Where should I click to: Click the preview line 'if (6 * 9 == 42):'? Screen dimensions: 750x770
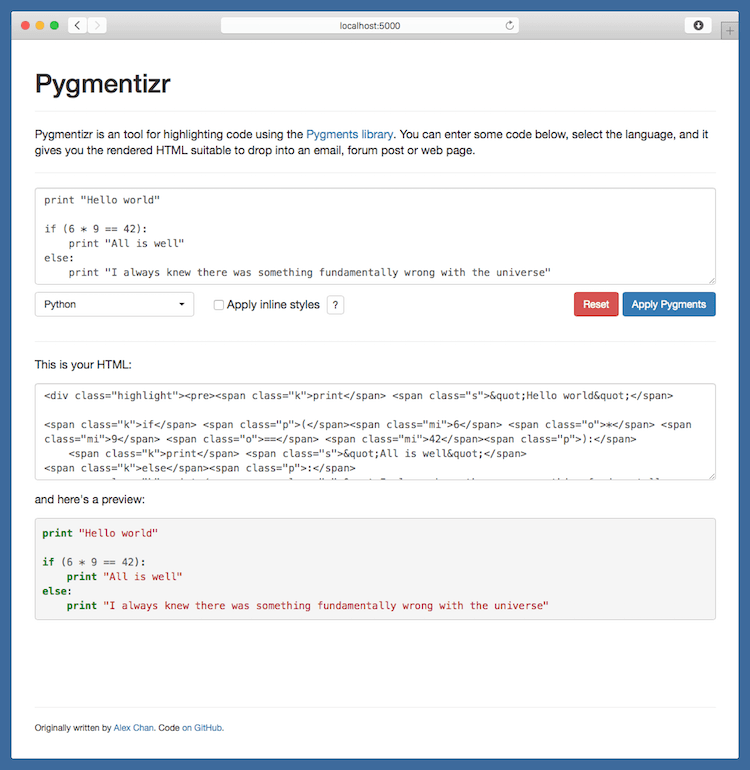94,562
